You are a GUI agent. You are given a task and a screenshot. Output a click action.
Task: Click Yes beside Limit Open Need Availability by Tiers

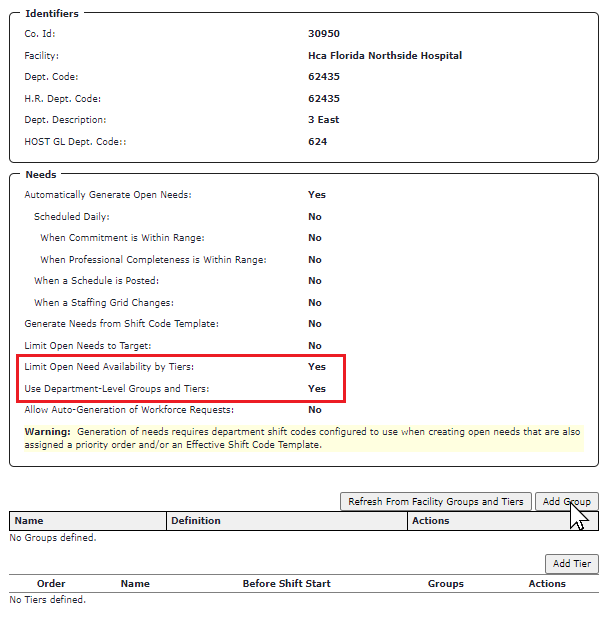[x=317, y=367]
